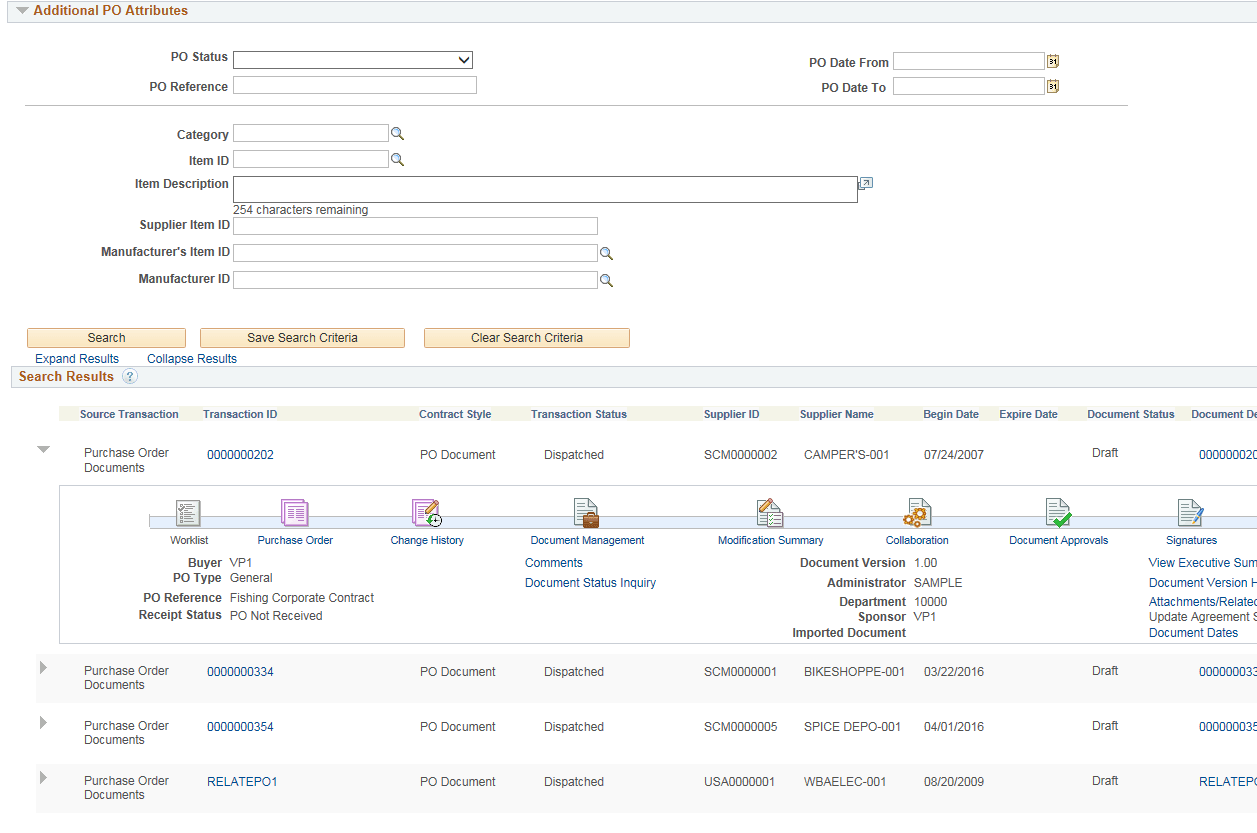View the Modification Summary icon
Image resolution: width=1257 pixels, height=833 pixels.
click(x=770, y=513)
